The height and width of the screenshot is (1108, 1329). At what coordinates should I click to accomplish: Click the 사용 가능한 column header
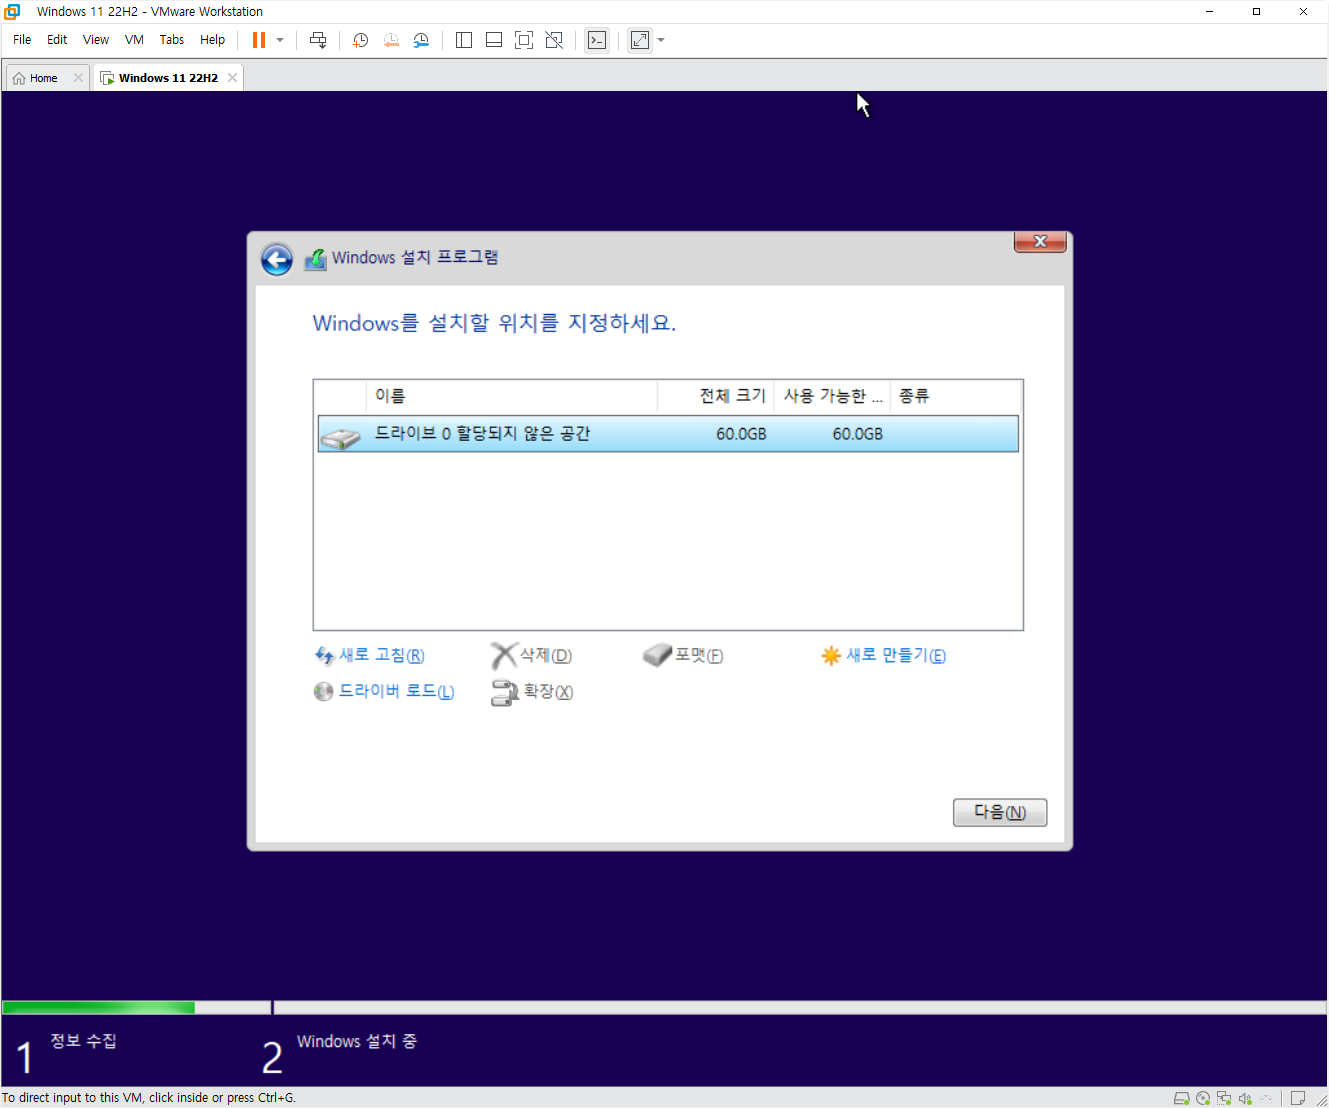(832, 396)
